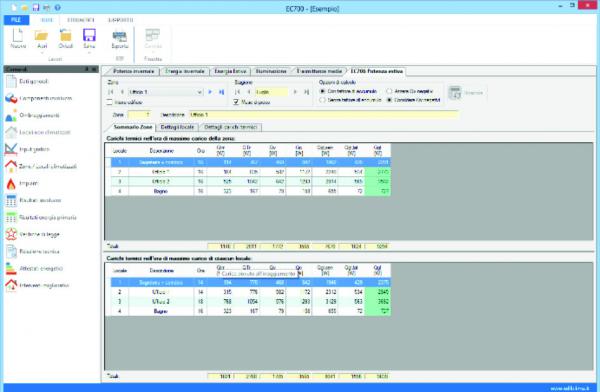
Task: Open Input grafico in the sidebar
Action: click(x=27, y=149)
